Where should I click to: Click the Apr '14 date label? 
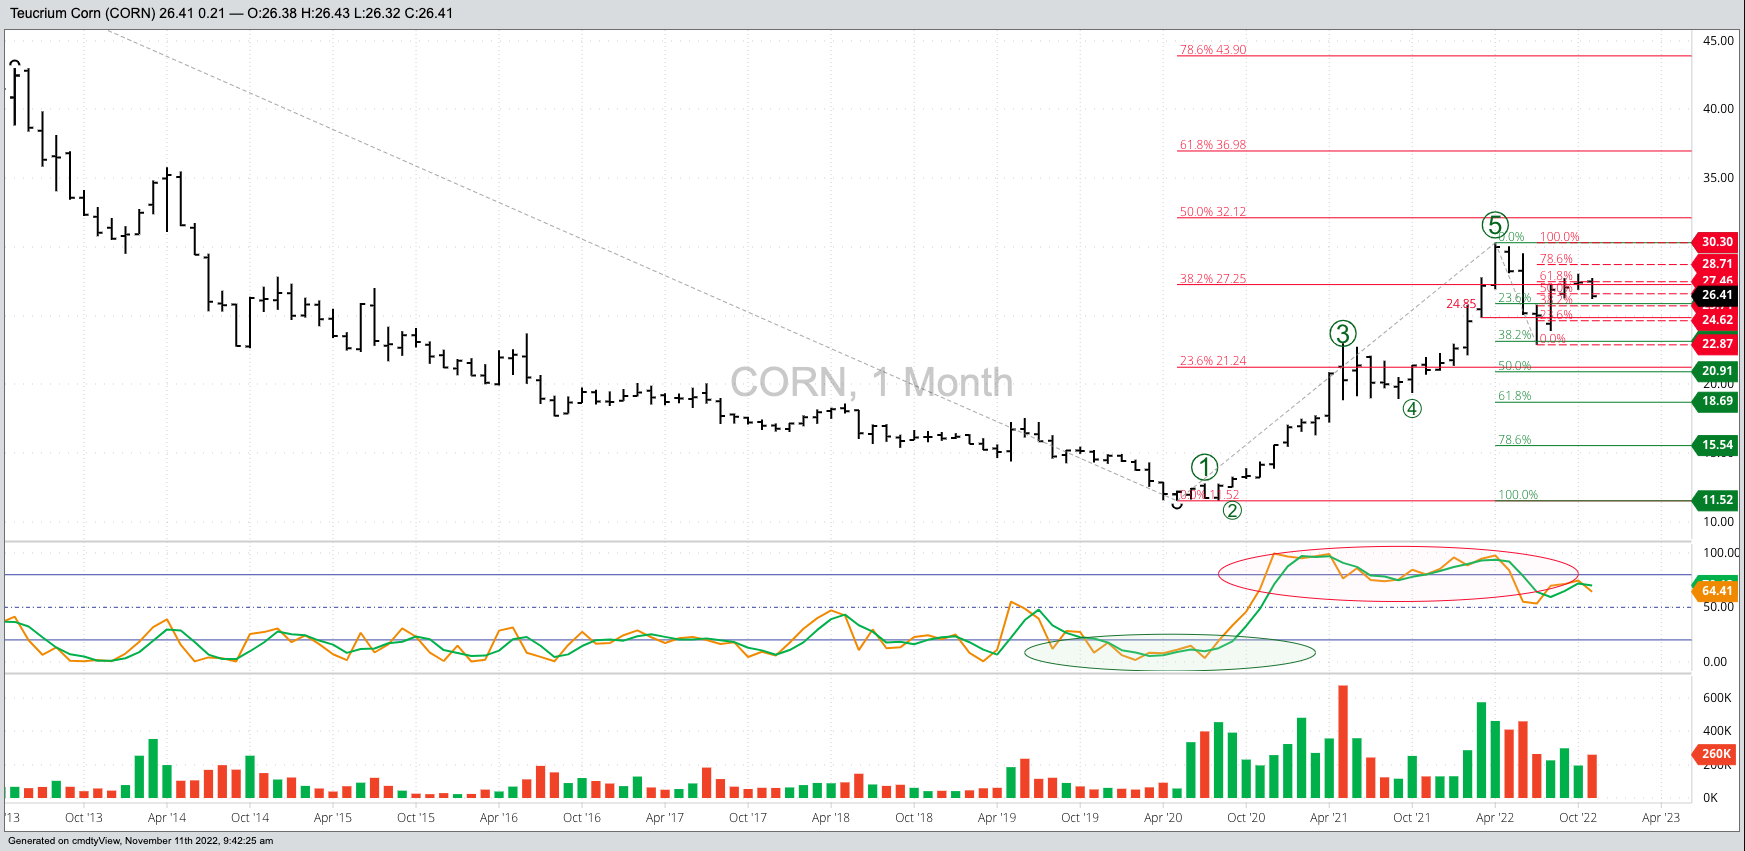coord(167,818)
